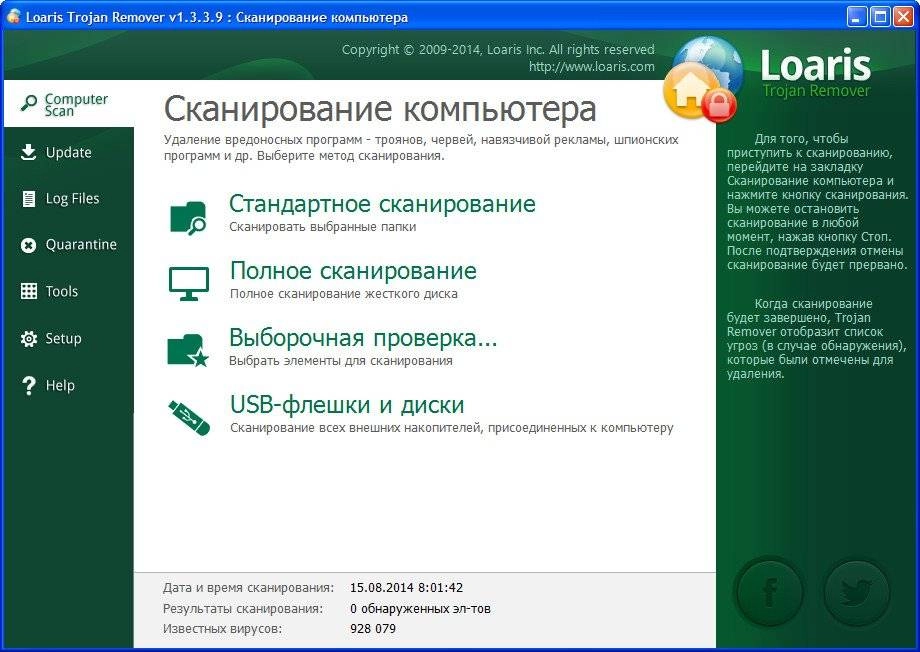The width and height of the screenshot is (920, 652).
Task: Click the Сканировать выбранные папки subtitle
Action: [323, 227]
